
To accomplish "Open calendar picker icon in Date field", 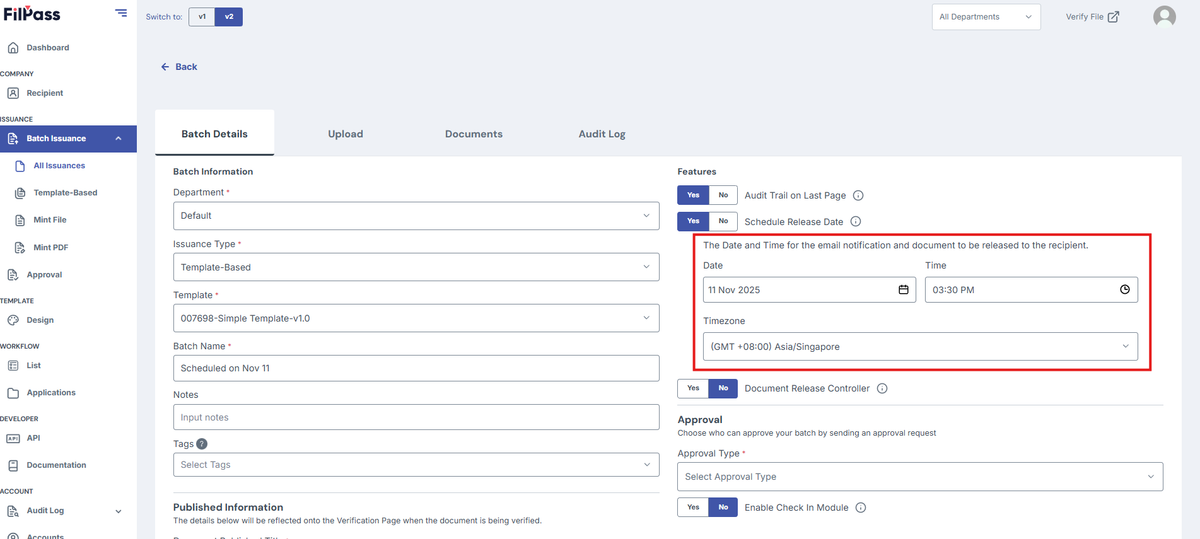I will 903,289.
